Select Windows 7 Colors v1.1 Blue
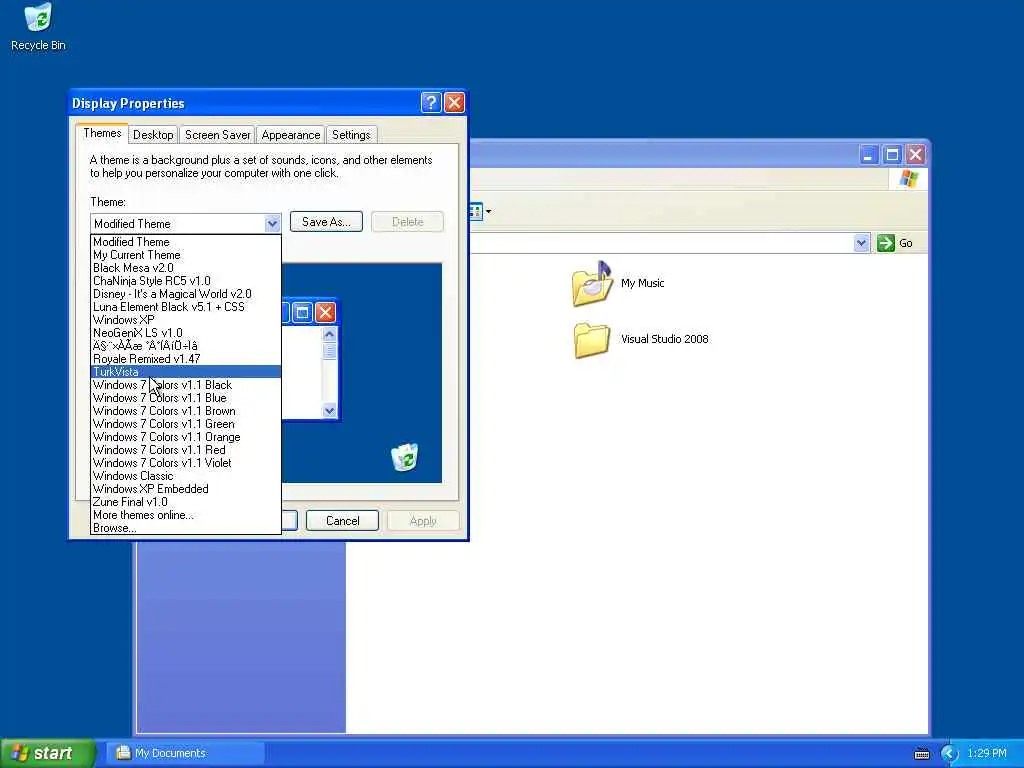This screenshot has height=768, width=1024. click(185, 398)
